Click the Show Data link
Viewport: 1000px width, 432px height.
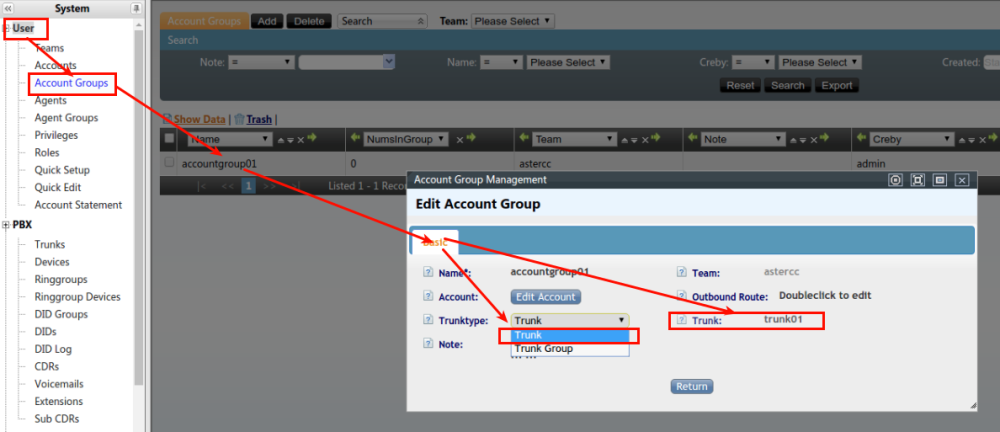[200, 118]
